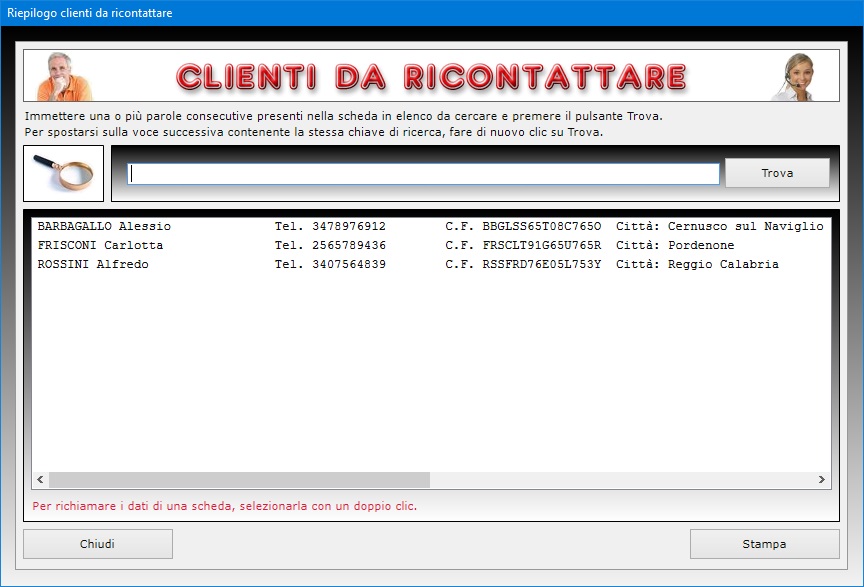Click city Reggio Calabria
This screenshot has width=864, height=587.
[723, 265]
